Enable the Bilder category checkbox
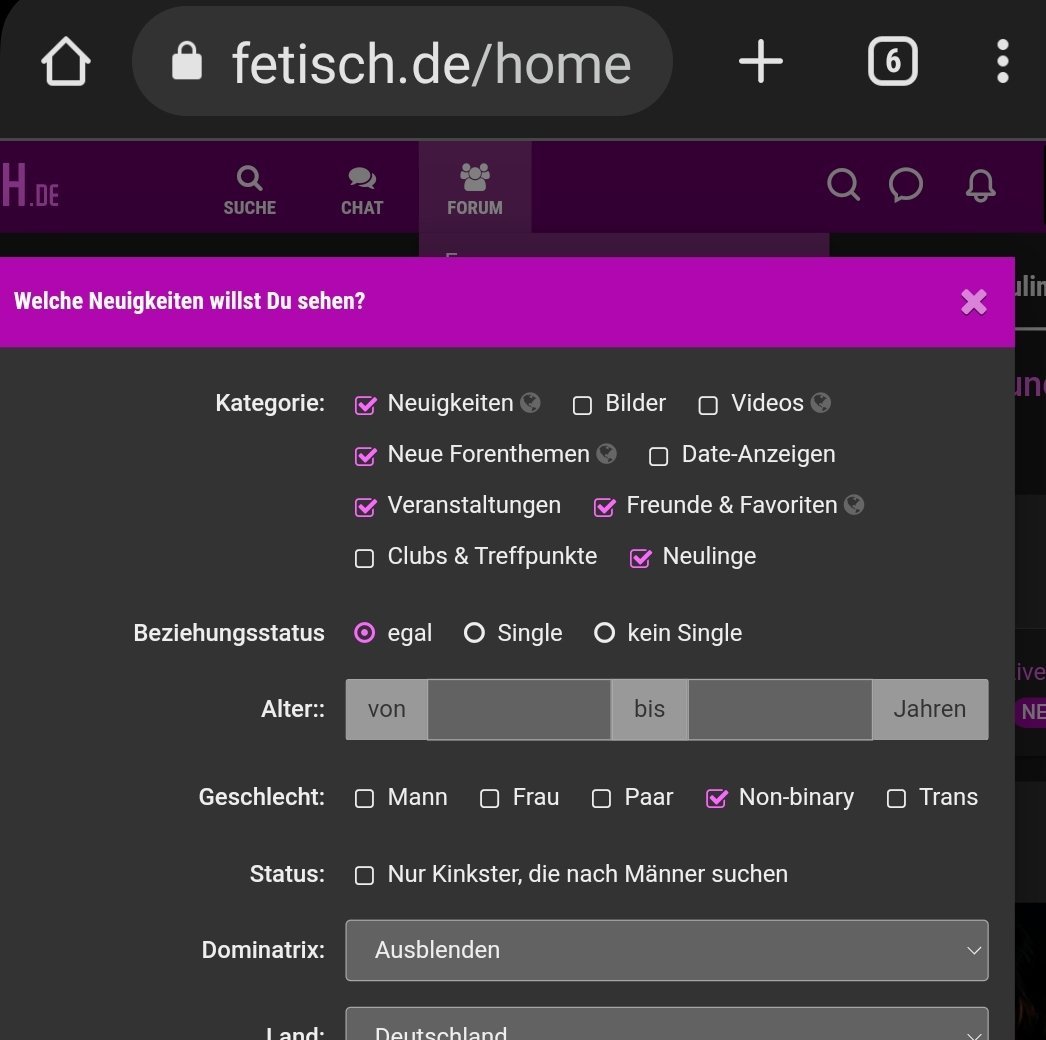Screen dimensions: 1046x1040 pos(582,405)
